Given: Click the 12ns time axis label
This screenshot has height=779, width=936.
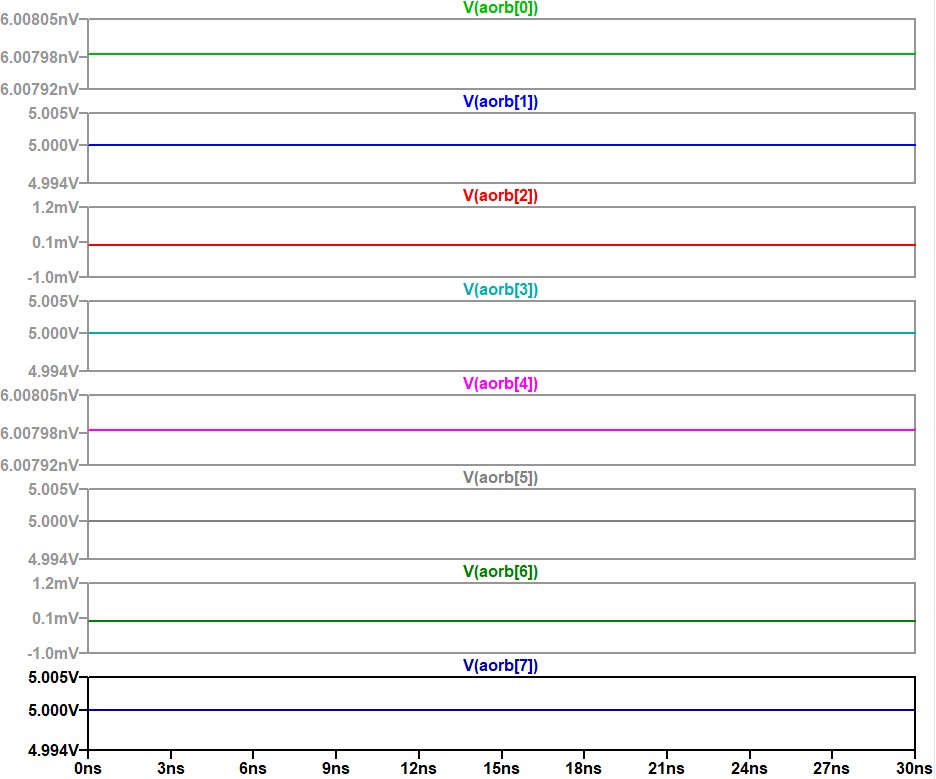Looking at the screenshot, I should coord(418,768).
